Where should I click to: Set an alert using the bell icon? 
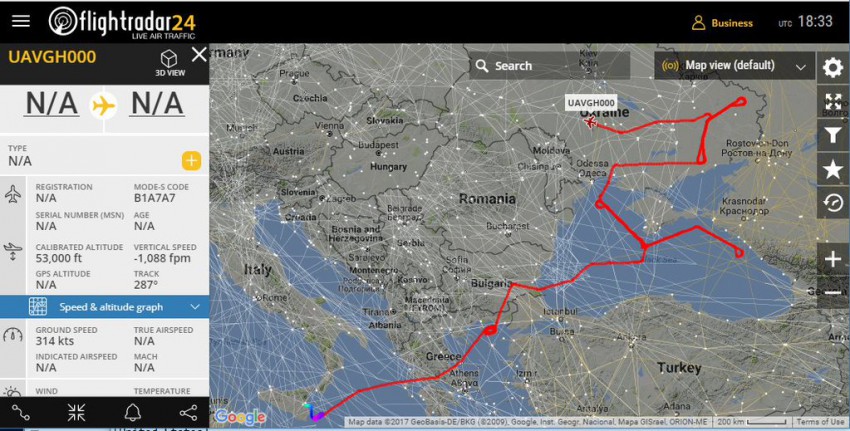tap(132, 412)
